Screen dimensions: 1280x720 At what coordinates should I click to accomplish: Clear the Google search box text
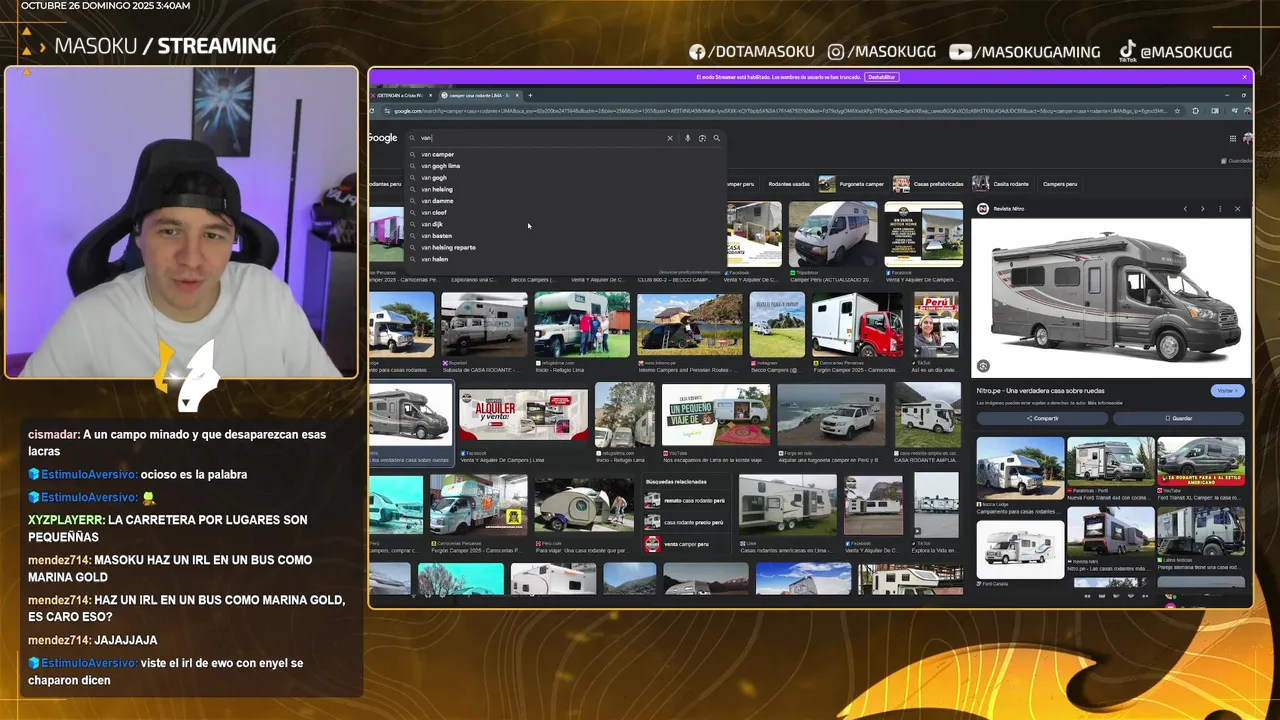tap(670, 138)
